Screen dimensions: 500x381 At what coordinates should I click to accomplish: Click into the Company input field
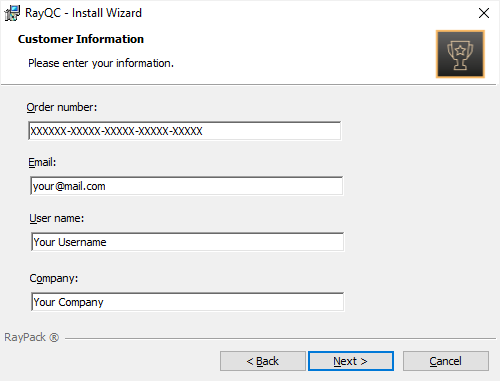(187, 302)
